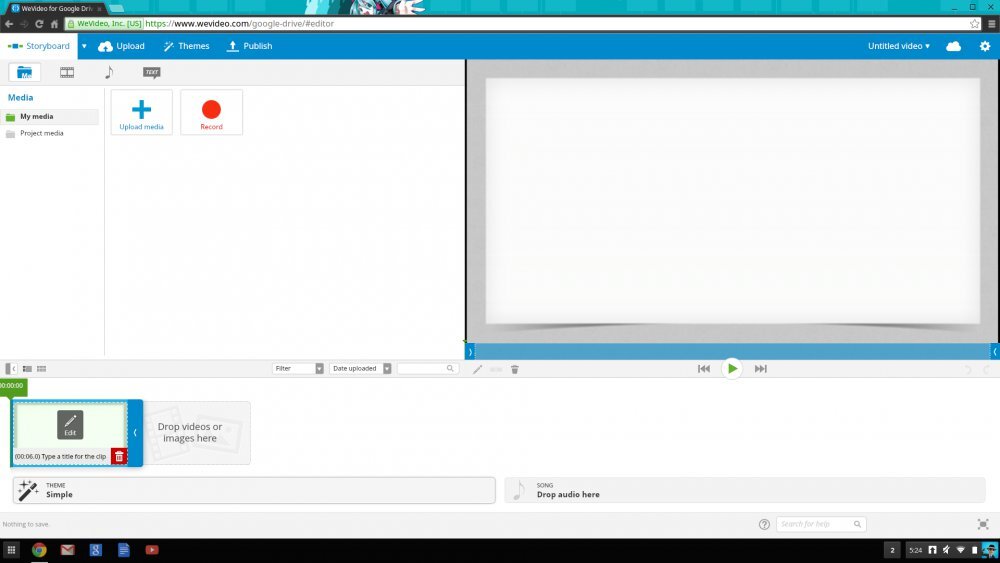Open Themes from the top bar
The height and width of the screenshot is (563, 1000).
[186, 46]
